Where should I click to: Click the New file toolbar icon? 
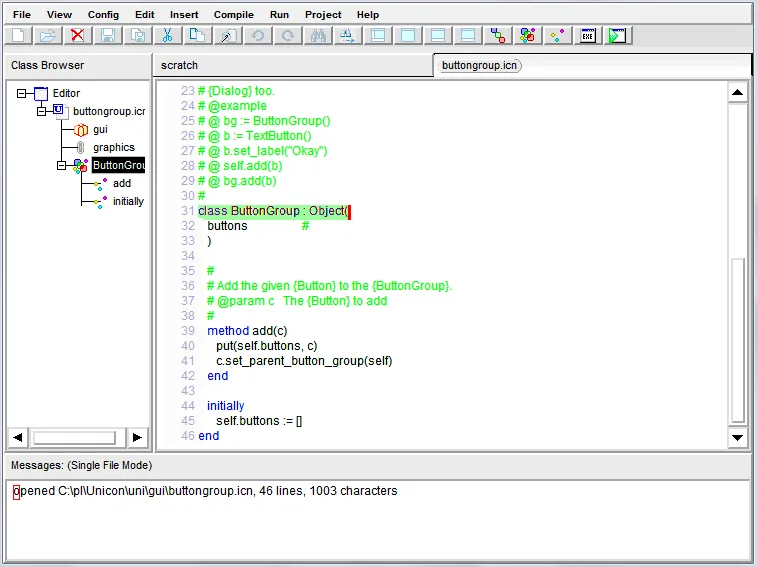point(18,35)
